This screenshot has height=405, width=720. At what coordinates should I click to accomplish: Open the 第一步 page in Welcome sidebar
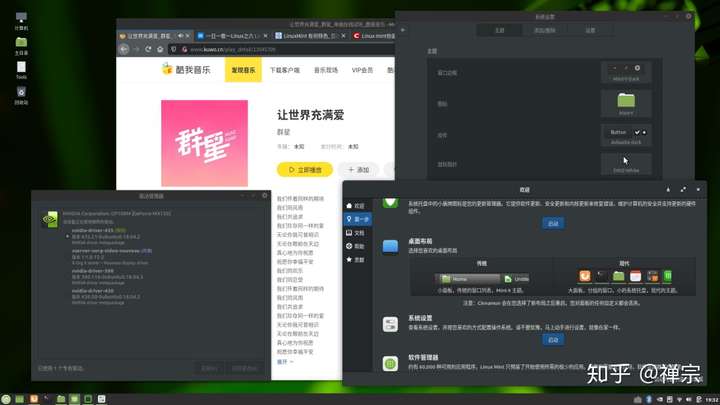(x=357, y=219)
